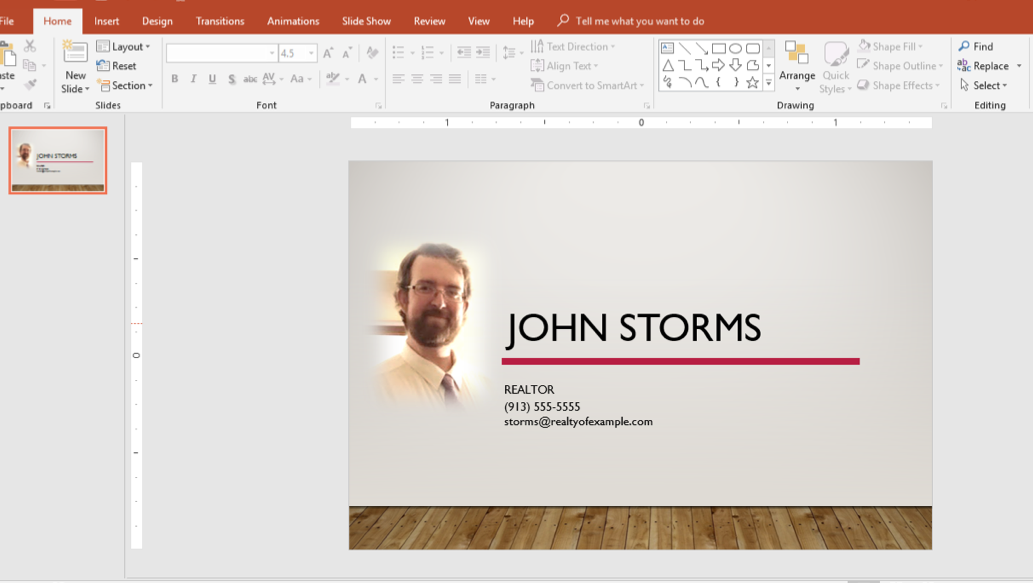Click the New Slide icon
The width and height of the screenshot is (1033, 583).
75,52
